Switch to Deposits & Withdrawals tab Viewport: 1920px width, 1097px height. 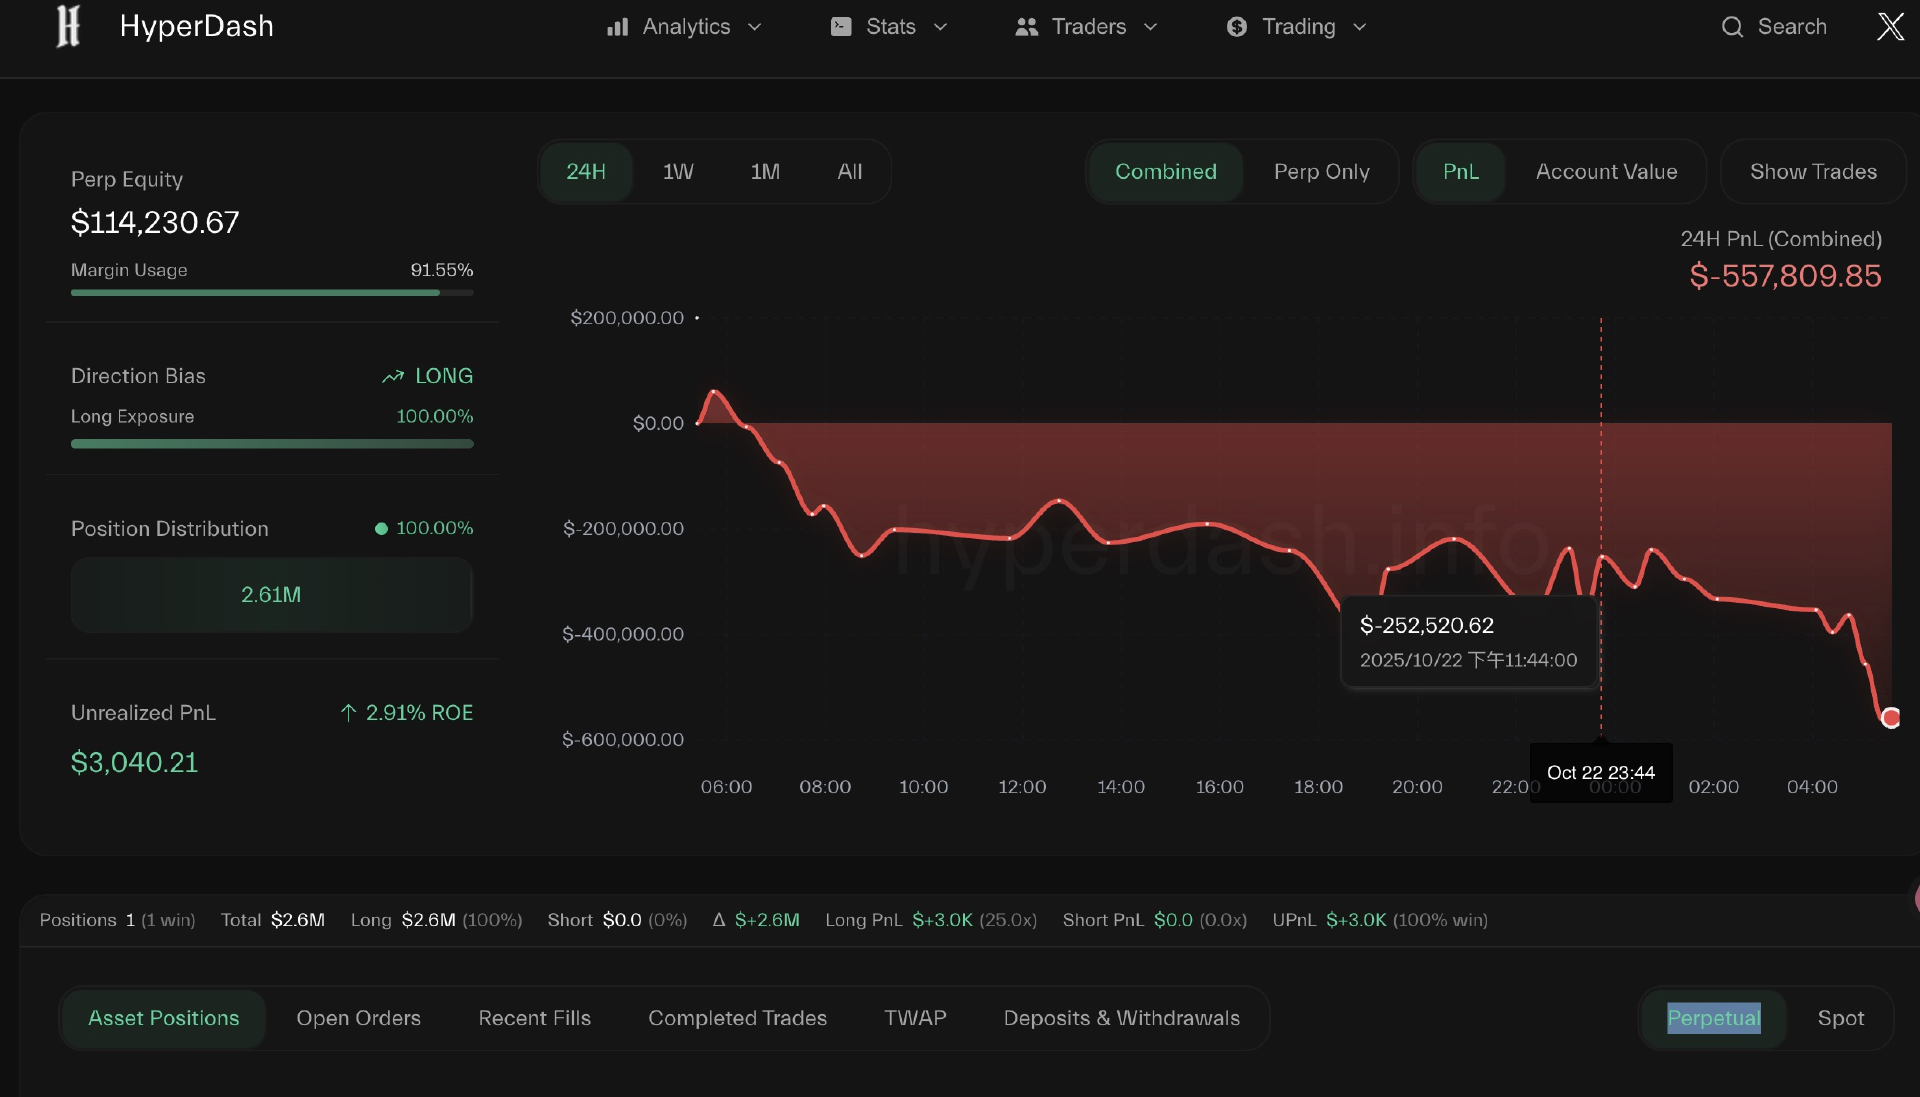tap(1121, 1018)
